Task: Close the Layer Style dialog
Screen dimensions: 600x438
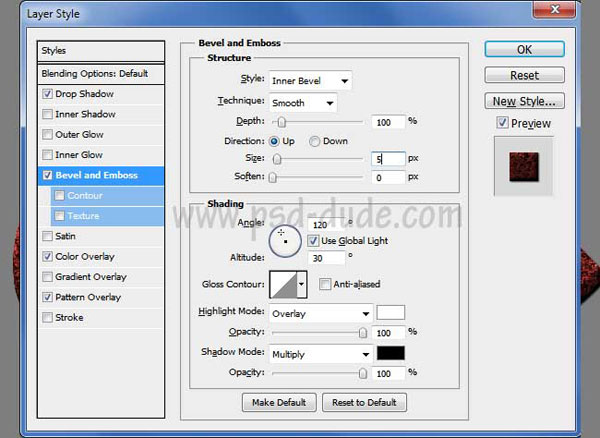Action: pos(576,13)
